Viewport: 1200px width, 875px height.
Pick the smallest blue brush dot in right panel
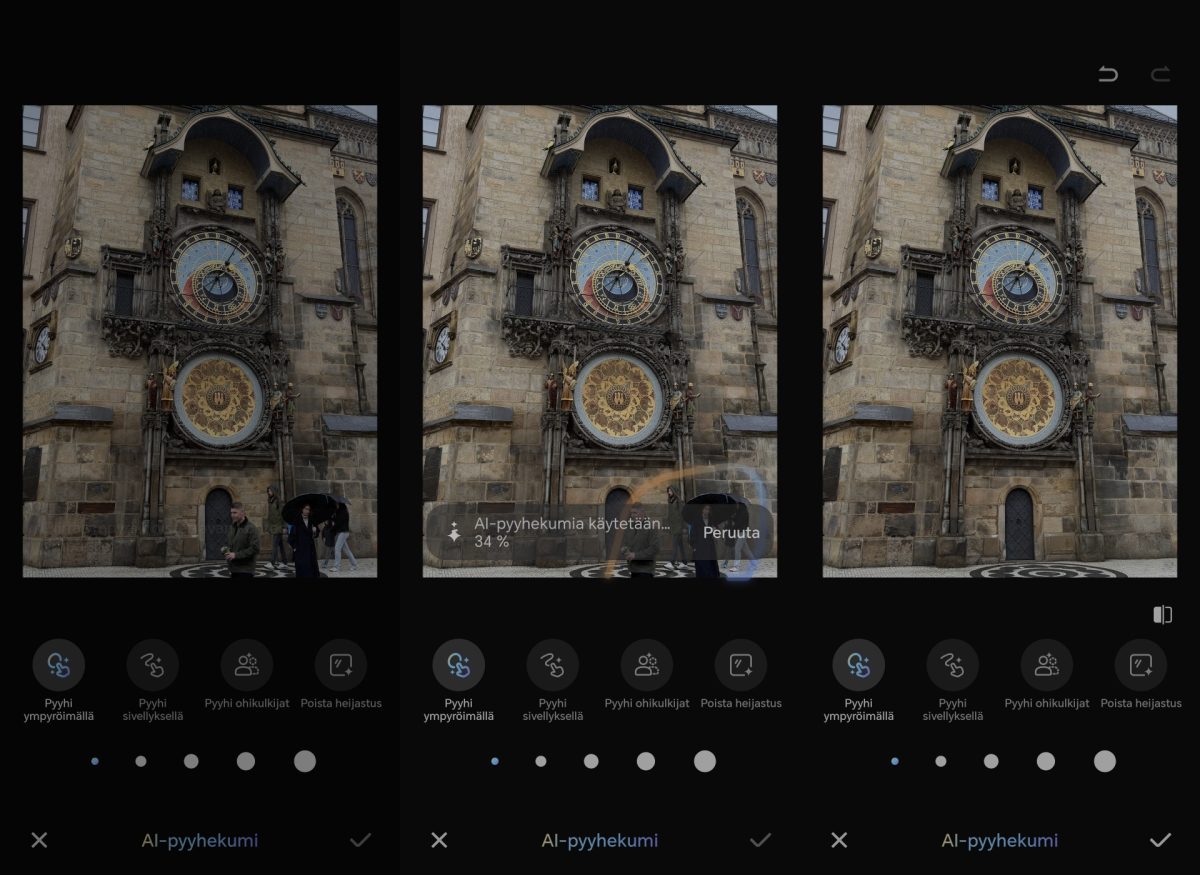pyautogui.click(x=894, y=761)
